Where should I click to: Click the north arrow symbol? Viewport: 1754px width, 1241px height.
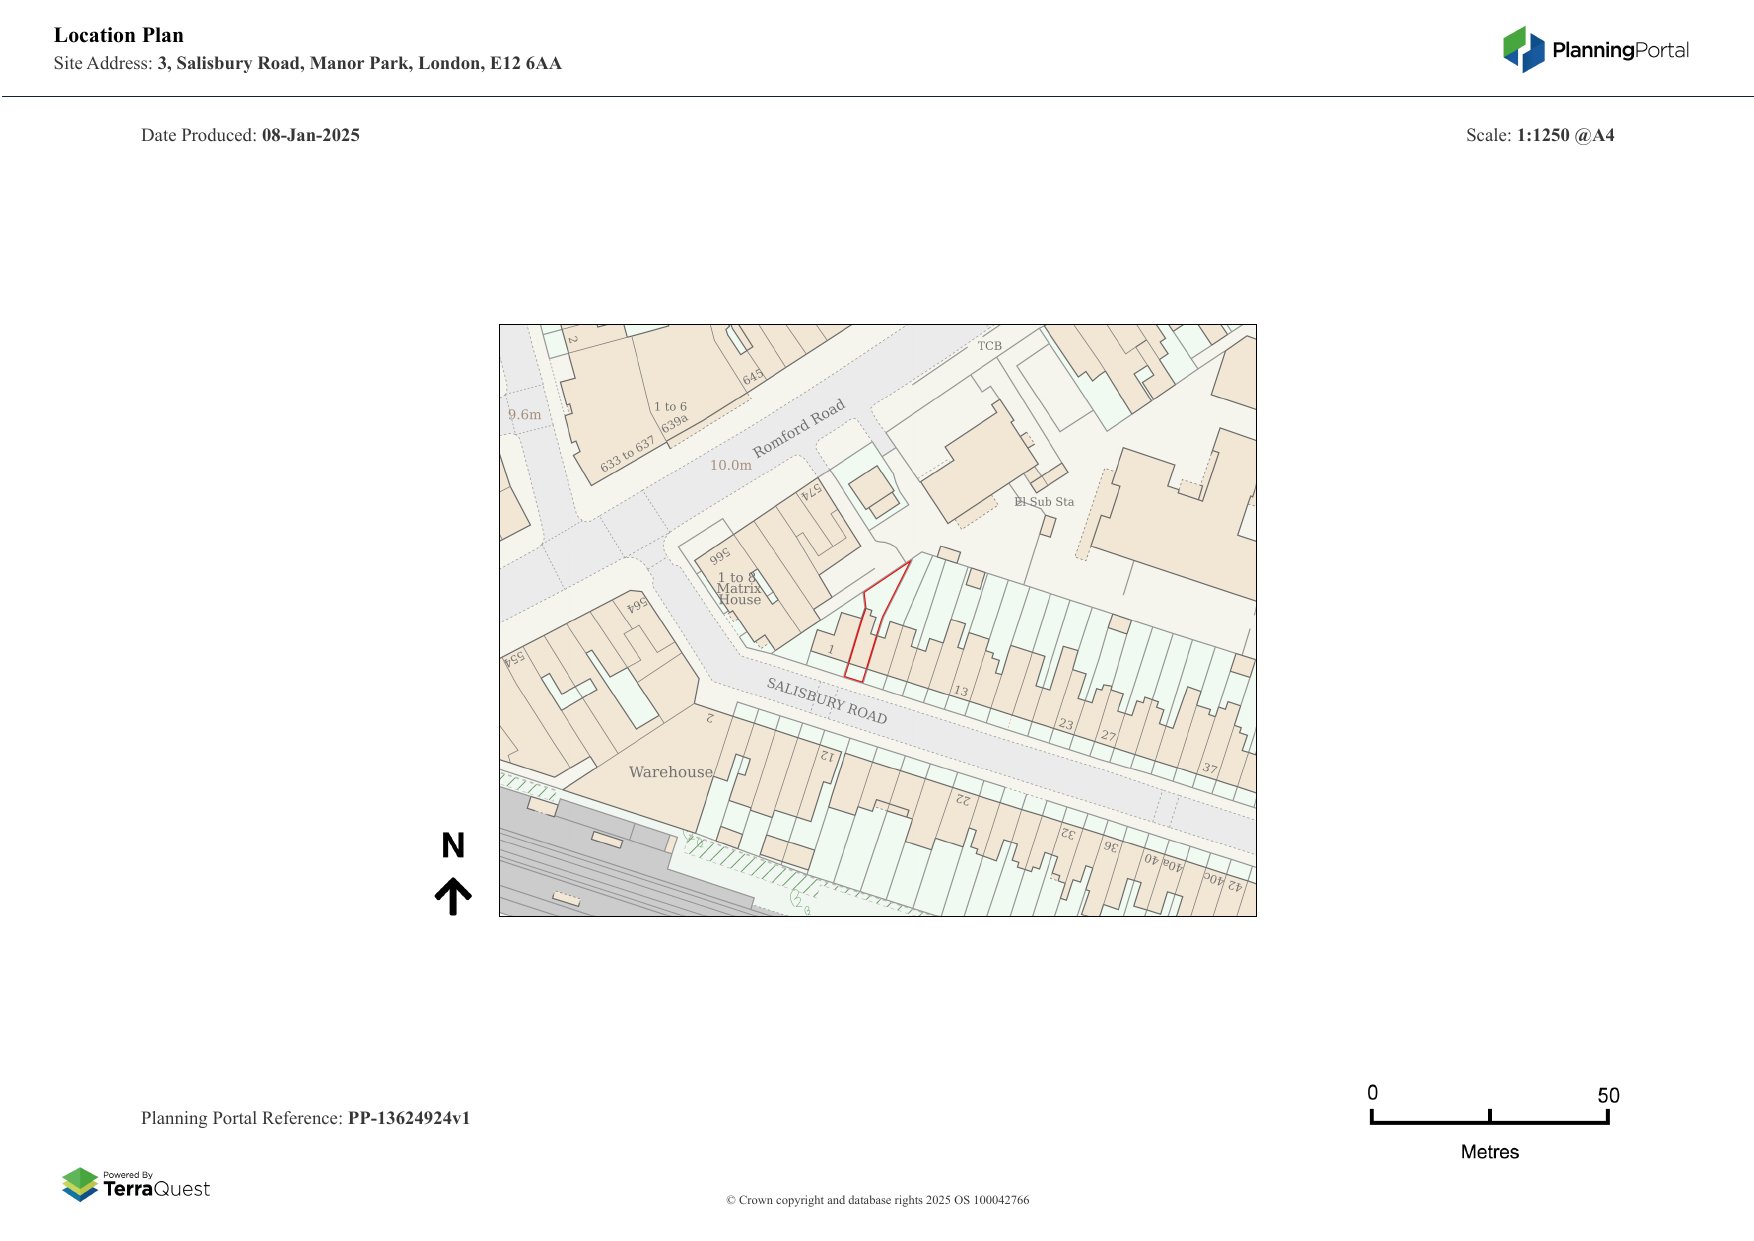453,896
